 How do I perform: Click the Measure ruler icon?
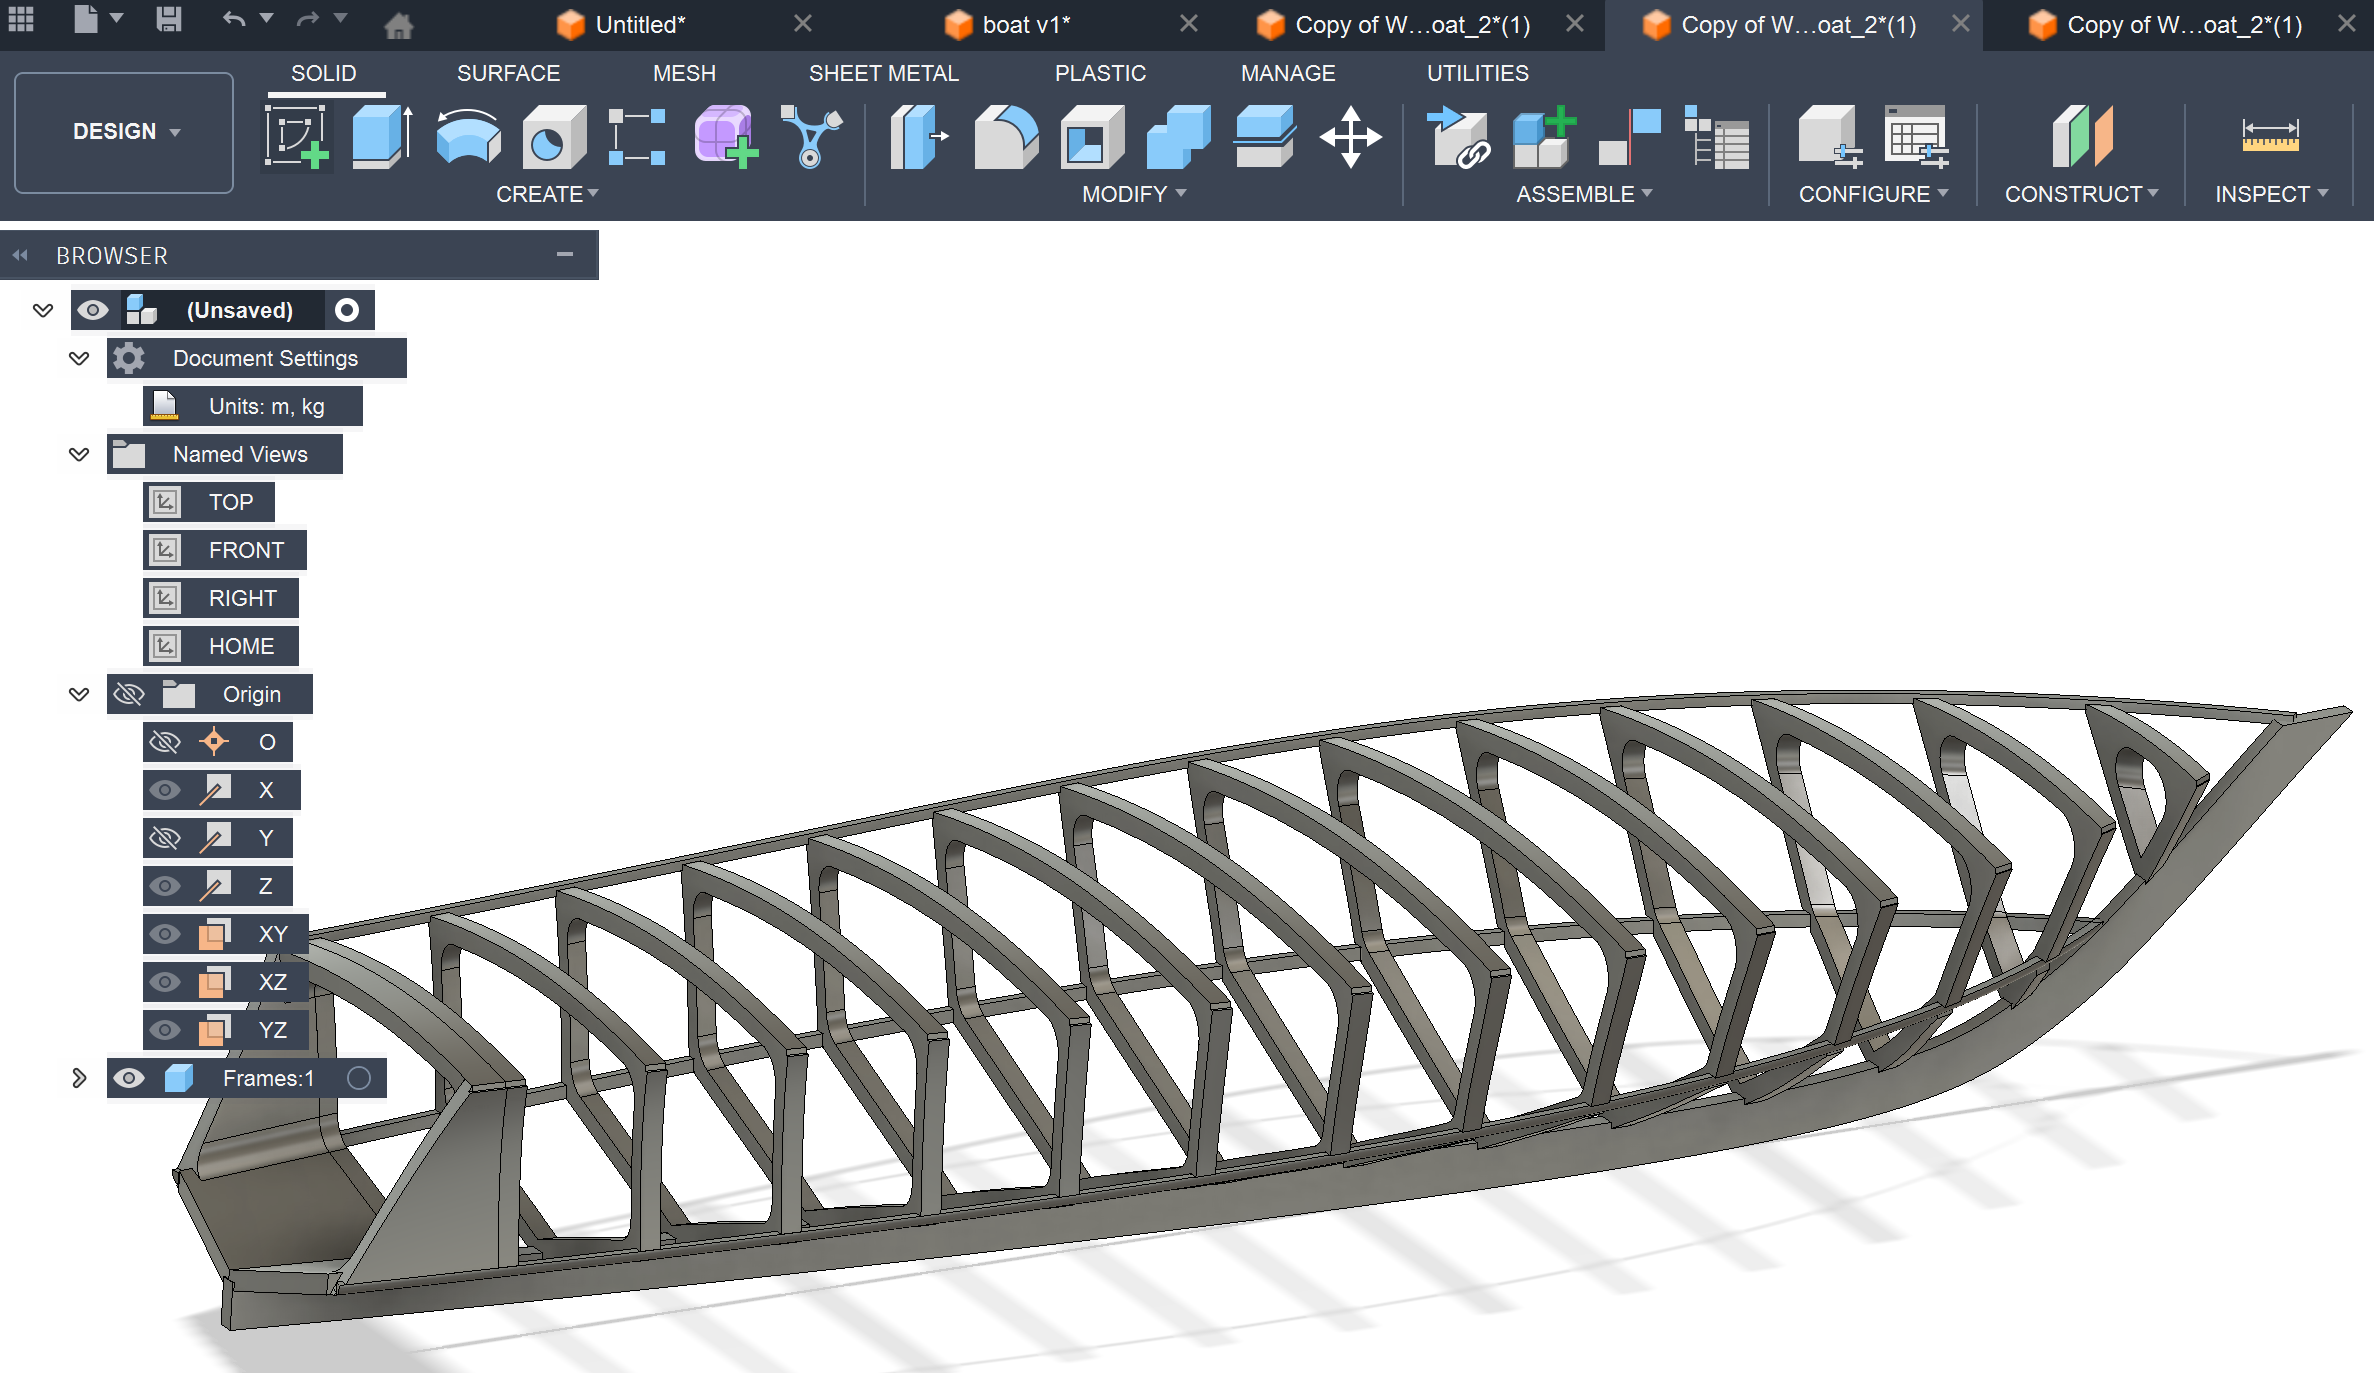click(2270, 137)
